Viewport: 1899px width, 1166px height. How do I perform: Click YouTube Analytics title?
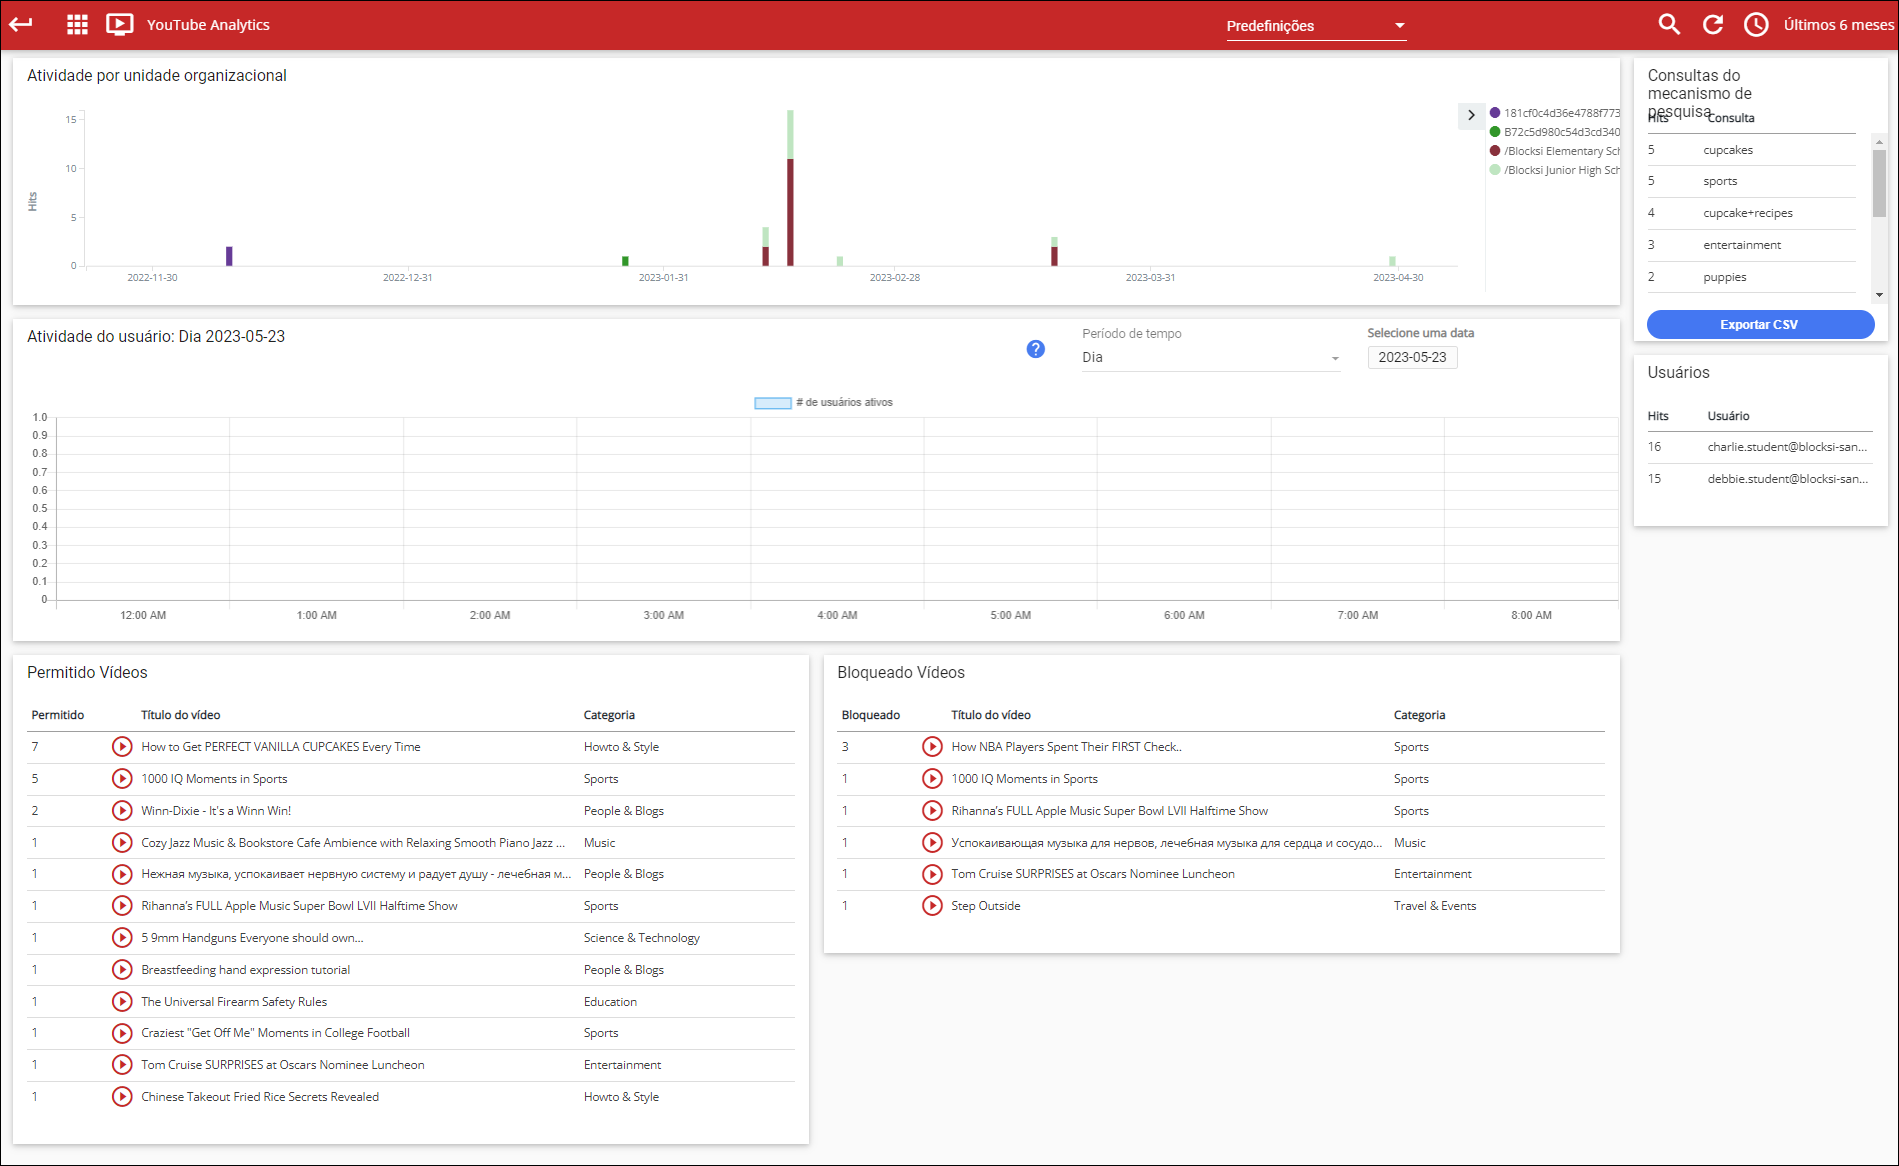click(208, 25)
